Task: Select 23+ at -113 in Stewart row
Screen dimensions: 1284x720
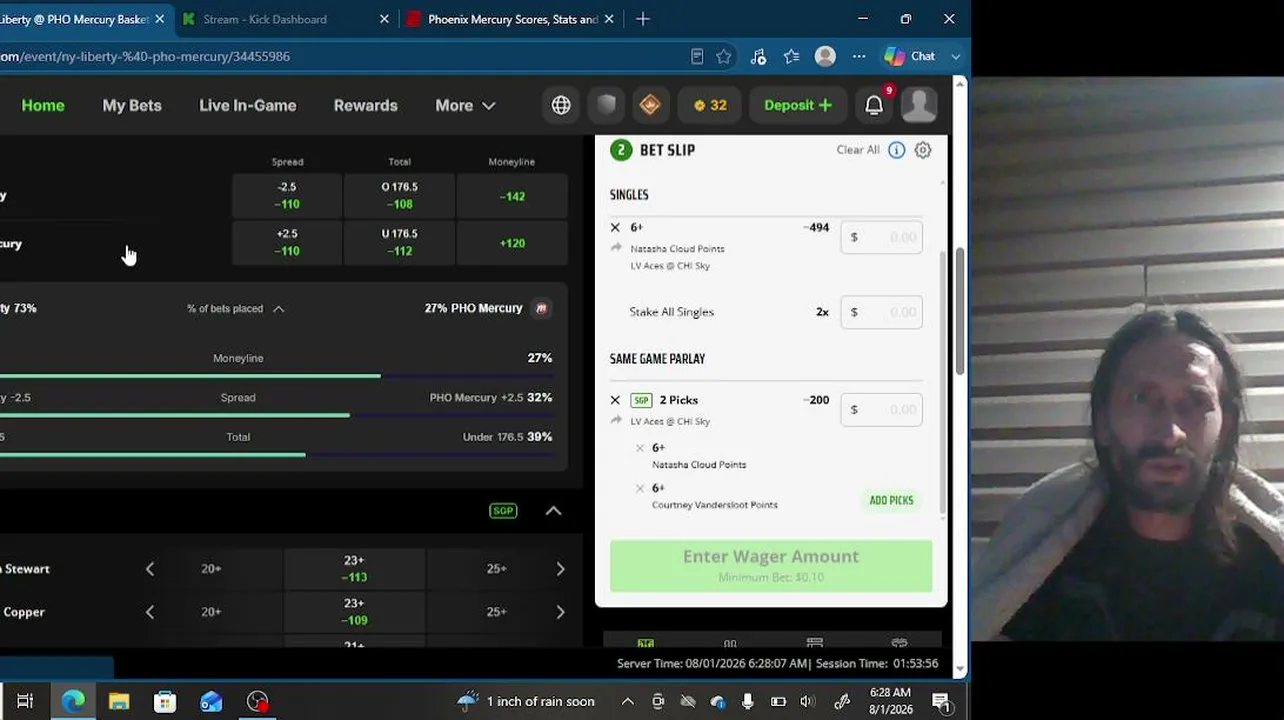Action: point(354,569)
